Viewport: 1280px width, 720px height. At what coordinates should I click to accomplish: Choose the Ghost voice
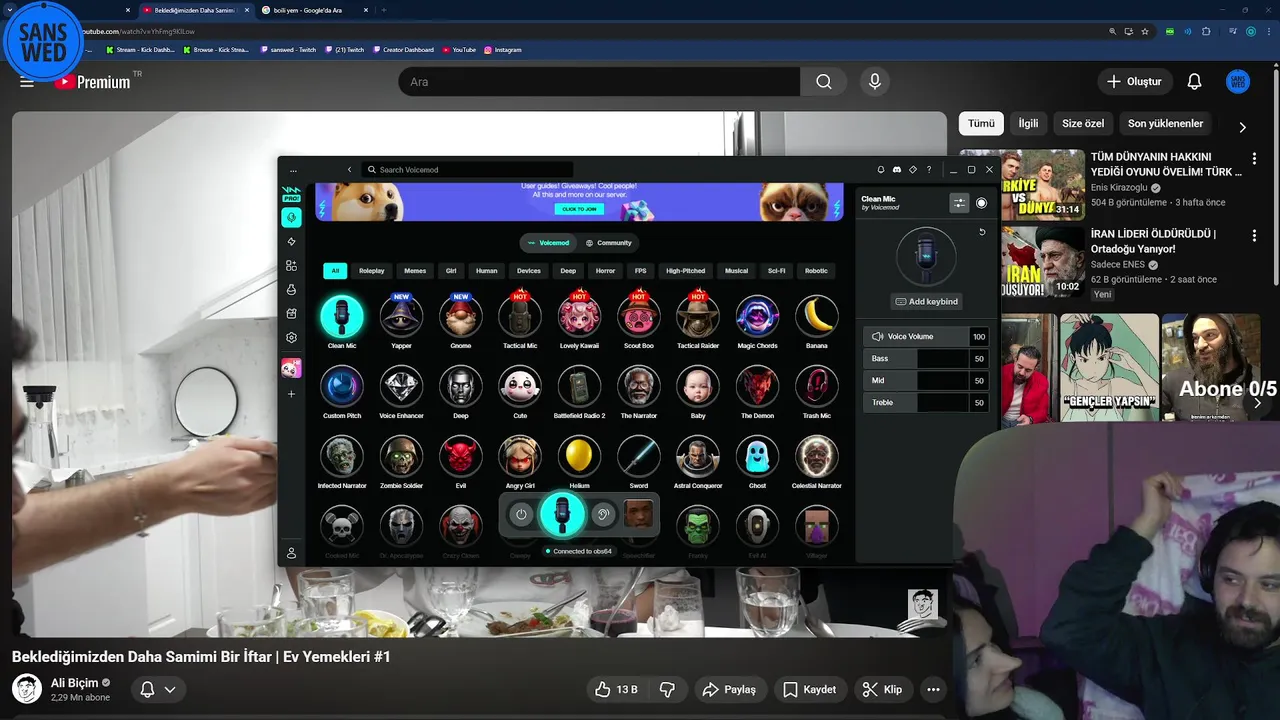pos(757,457)
